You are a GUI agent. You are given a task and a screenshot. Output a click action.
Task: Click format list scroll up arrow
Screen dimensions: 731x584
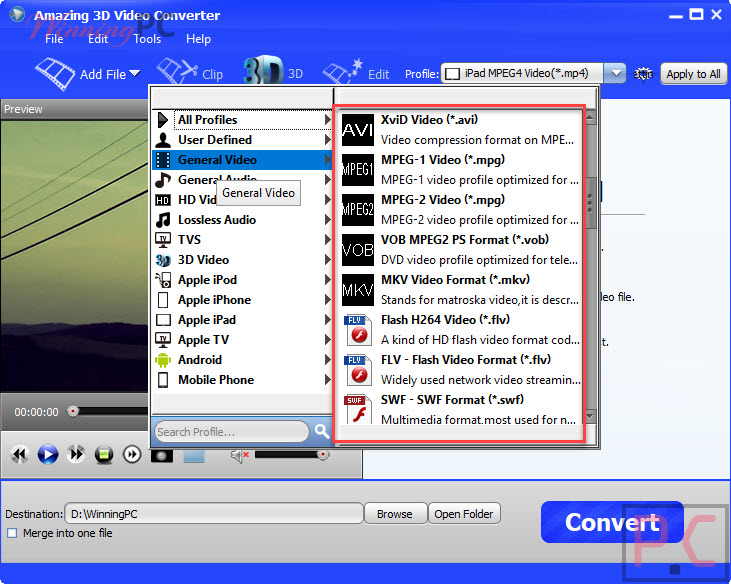click(x=590, y=117)
